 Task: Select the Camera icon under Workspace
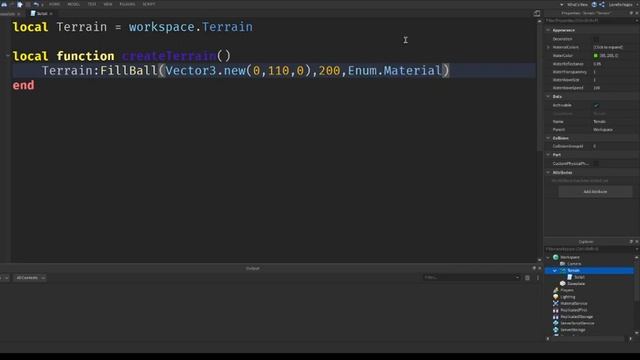pos(562,264)
